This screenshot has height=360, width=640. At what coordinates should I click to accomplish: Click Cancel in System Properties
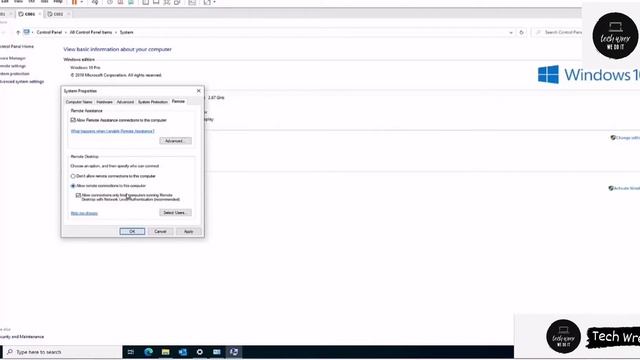(160, 231)
